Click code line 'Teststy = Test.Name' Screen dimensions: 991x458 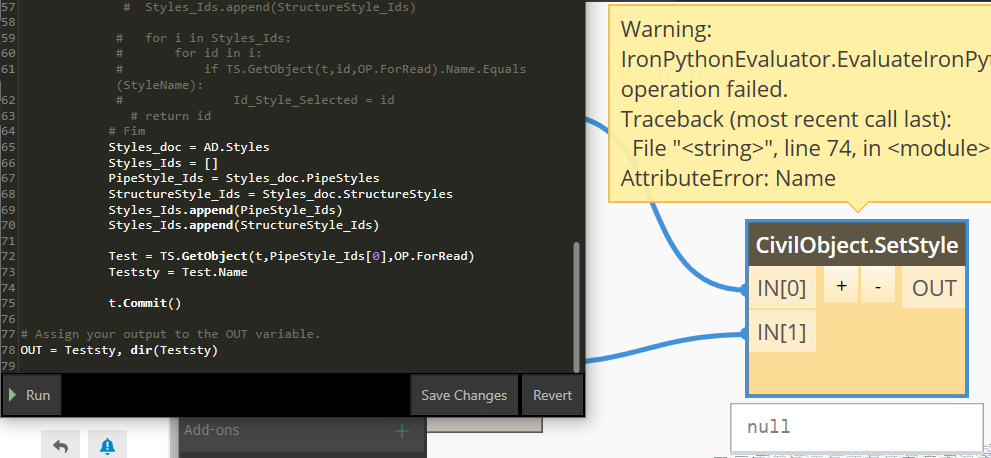[x=178, y=272]
